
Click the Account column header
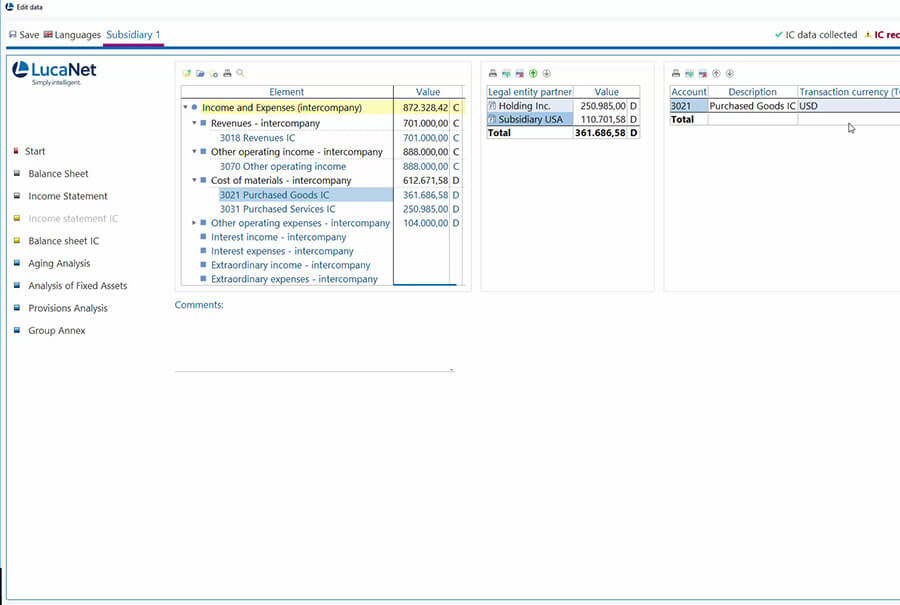689,92
